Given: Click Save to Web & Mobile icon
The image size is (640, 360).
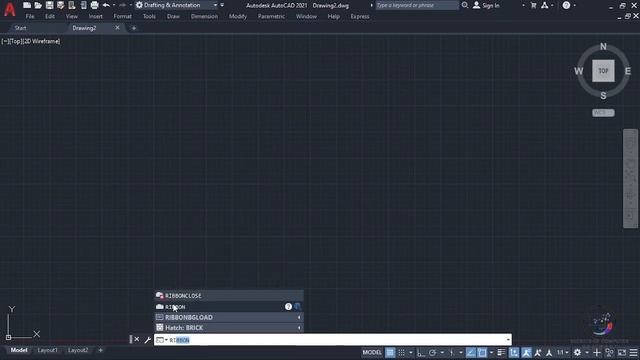Looking at the screenshot, I should [83, 5].
